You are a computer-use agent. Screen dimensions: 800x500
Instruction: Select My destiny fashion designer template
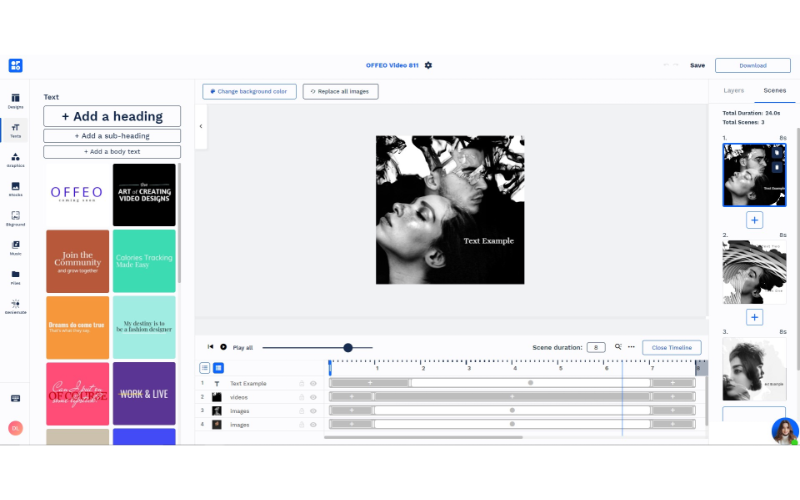tap(144, 328)
